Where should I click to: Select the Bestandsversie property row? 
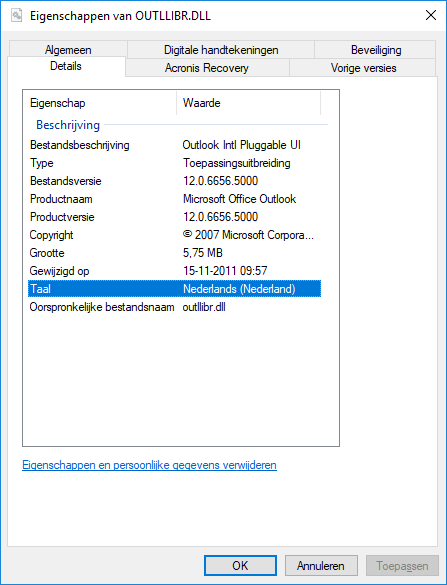175,181
